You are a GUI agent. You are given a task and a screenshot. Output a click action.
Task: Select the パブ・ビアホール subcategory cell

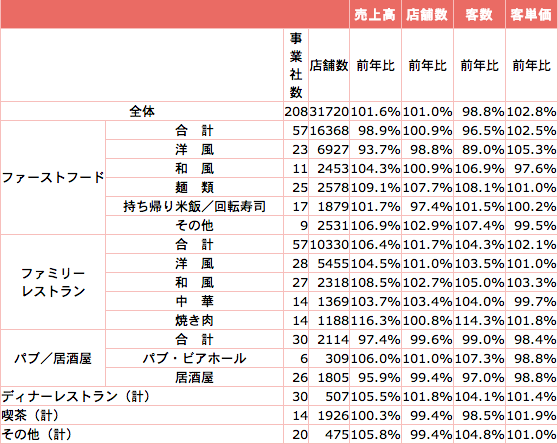194,358
